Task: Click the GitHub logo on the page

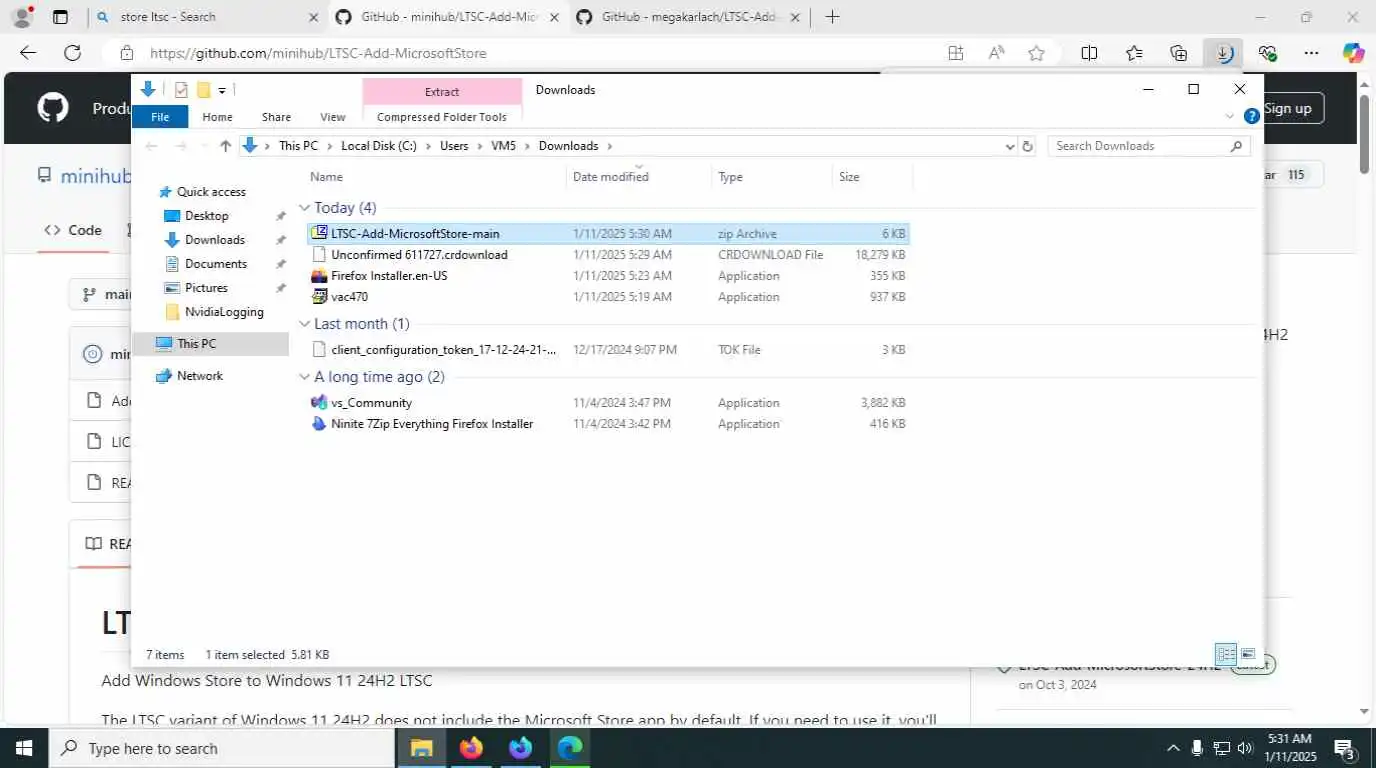Action: [53, 108]
